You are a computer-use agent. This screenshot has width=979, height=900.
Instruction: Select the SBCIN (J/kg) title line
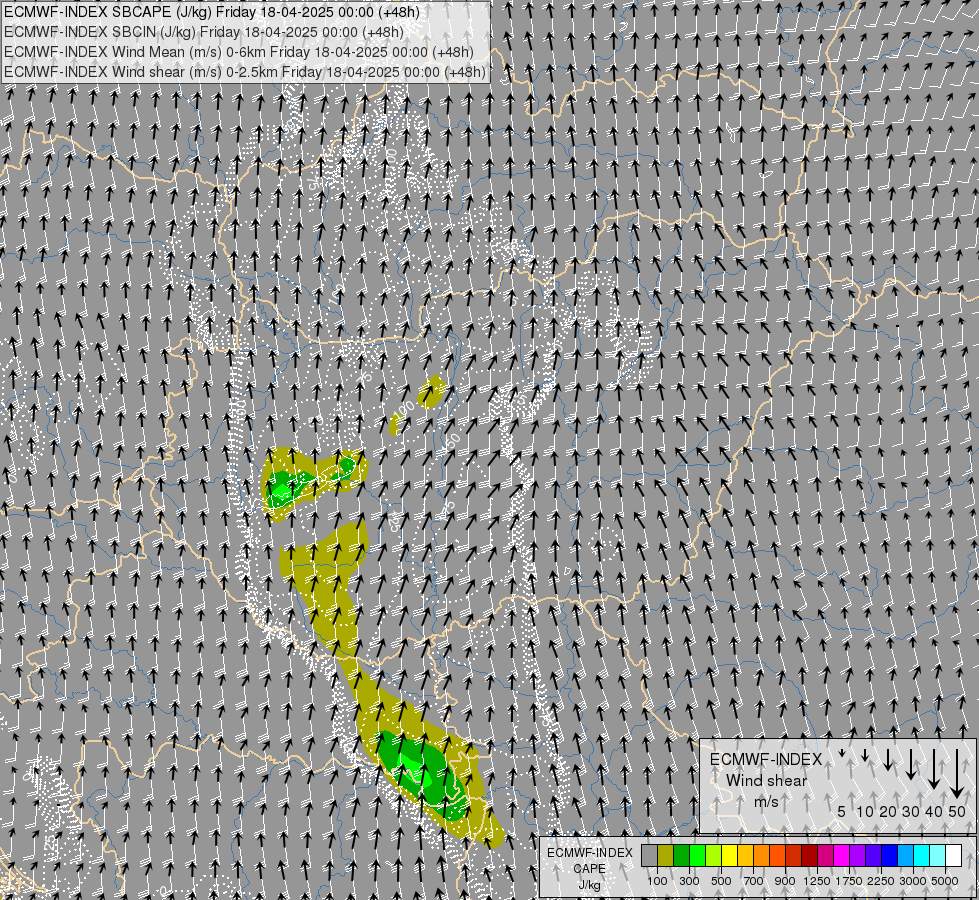coord(204,32)
